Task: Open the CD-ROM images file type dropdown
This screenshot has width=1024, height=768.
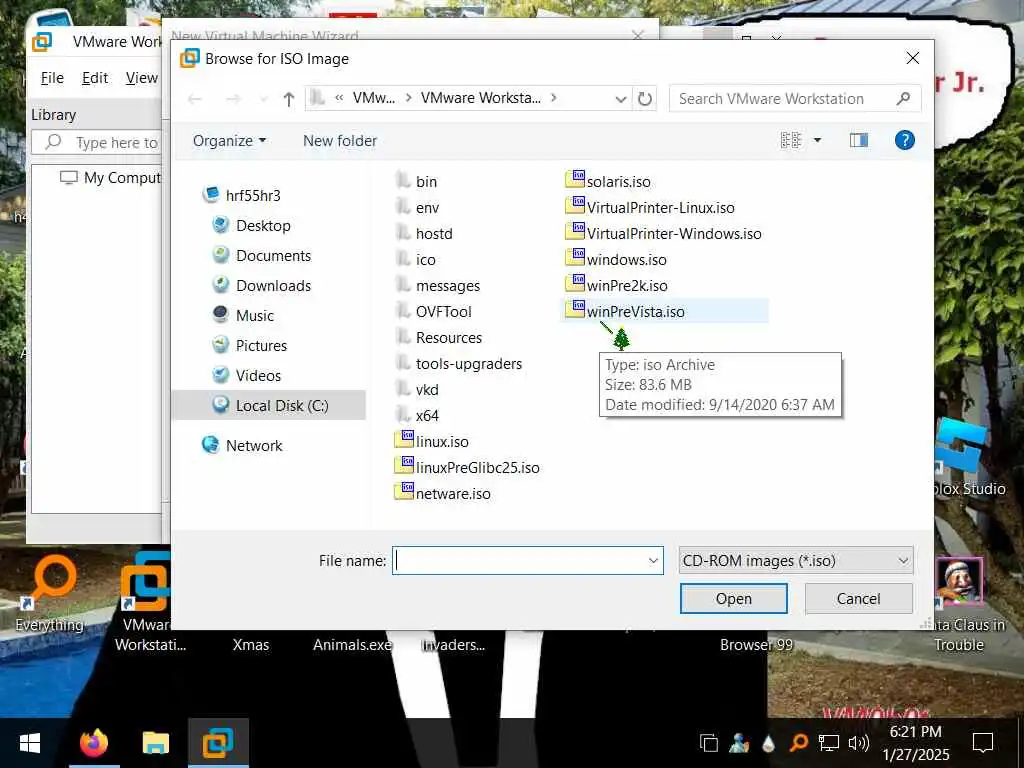Action: pyautogui.click(x=795, y=560)
